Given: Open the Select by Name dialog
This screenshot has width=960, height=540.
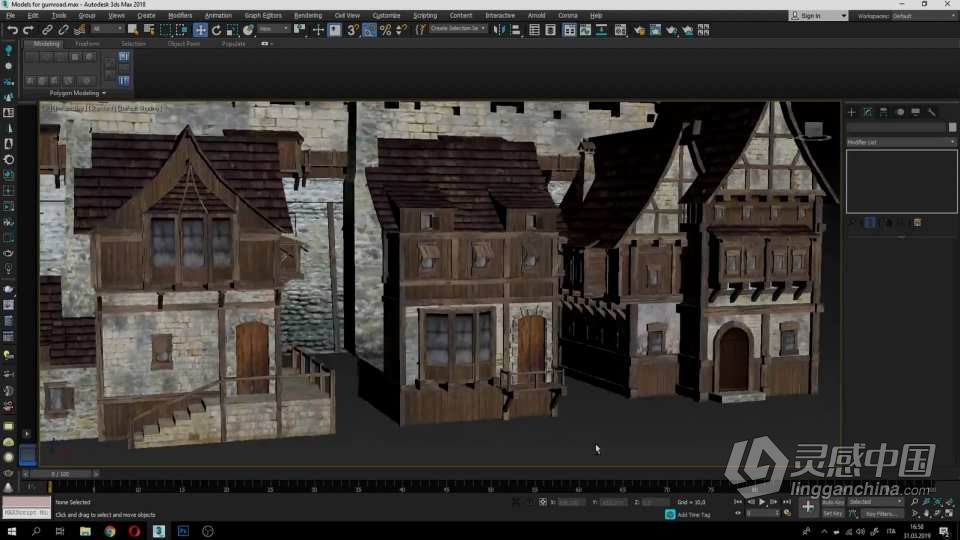Looking at the screenshot, I should [x=149, y=29].
